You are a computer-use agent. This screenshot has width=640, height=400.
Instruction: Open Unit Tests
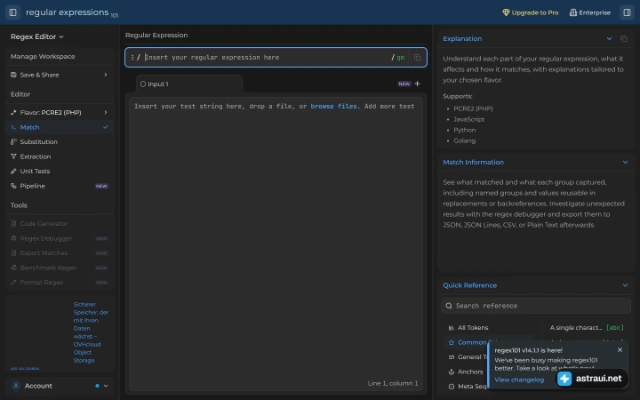click(60, 171)
